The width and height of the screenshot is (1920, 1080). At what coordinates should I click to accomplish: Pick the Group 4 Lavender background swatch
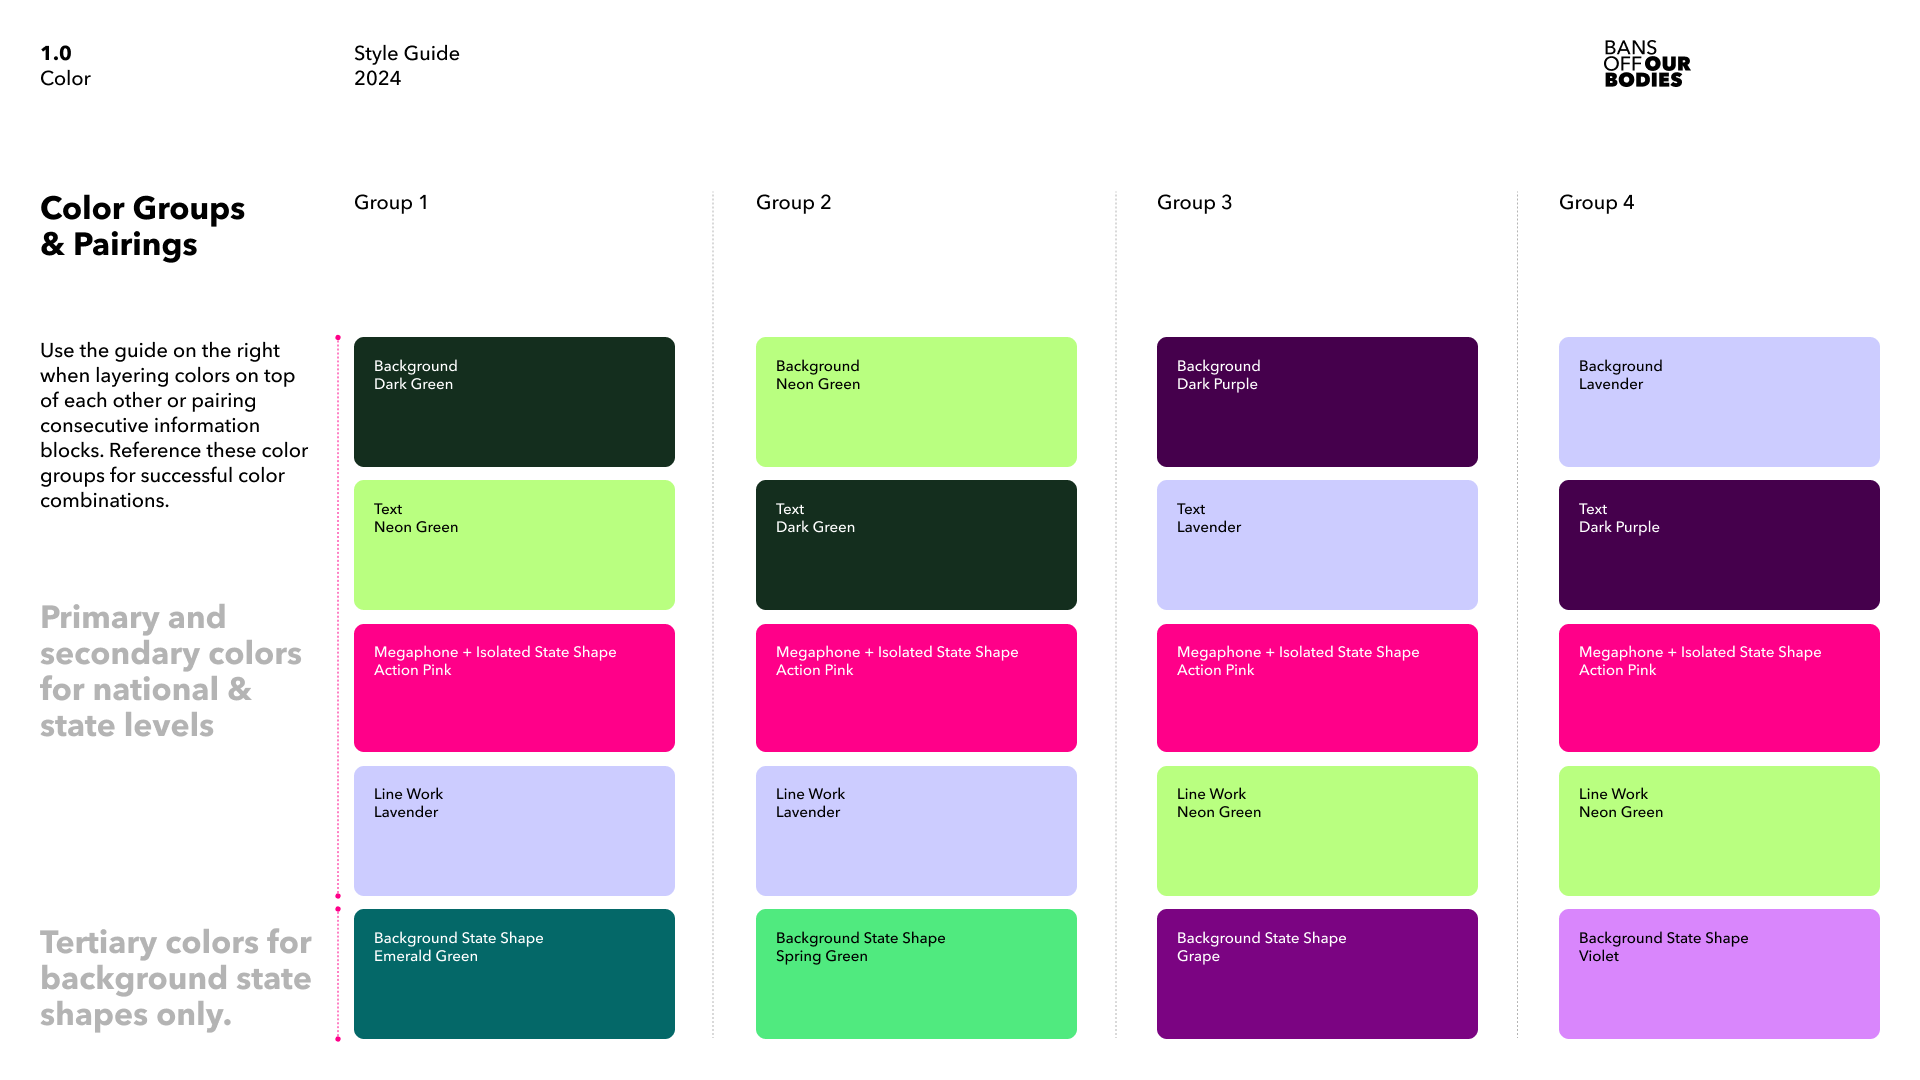click(x=1719, y=402)
